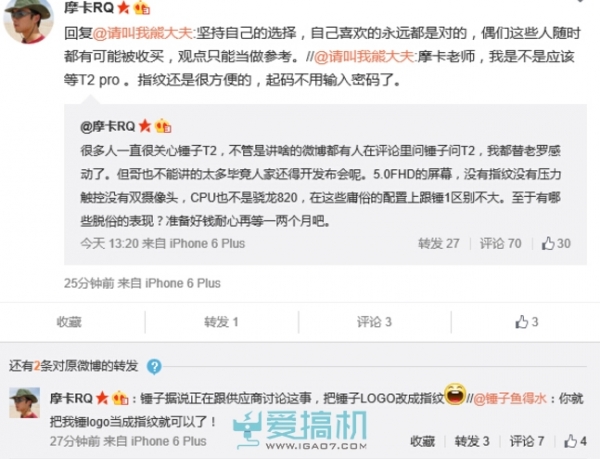Click the red star badge beside top 摩卡RQ
Viewport: 600px width, 459px height.
pos(123,7)
